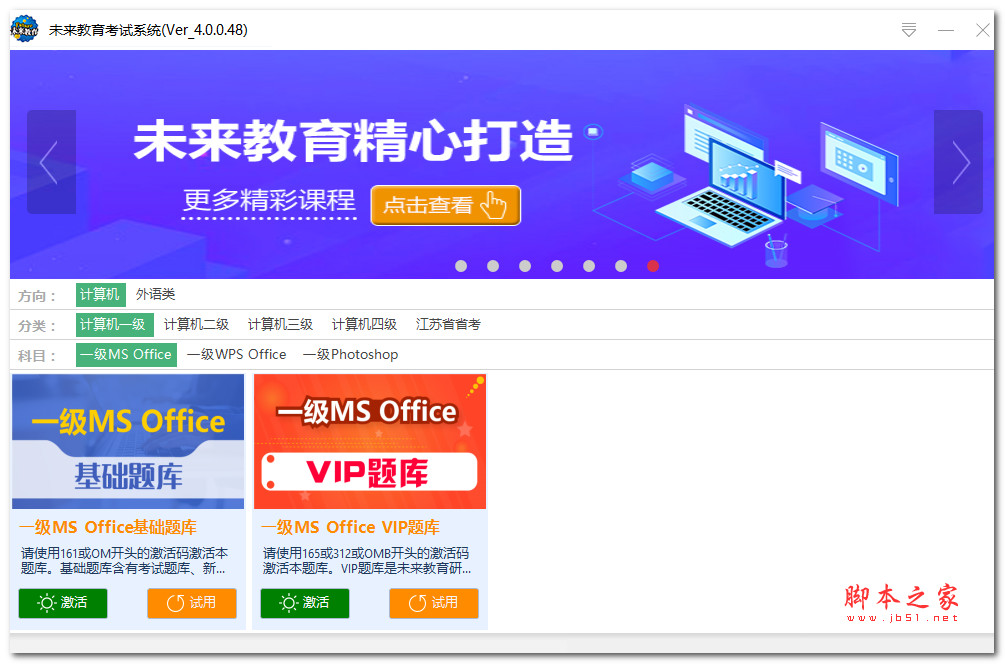The height and width of the screenshot is (664, 1005).
Task: Open the 基础题库 card thumbnail
Action: (128, 442)
